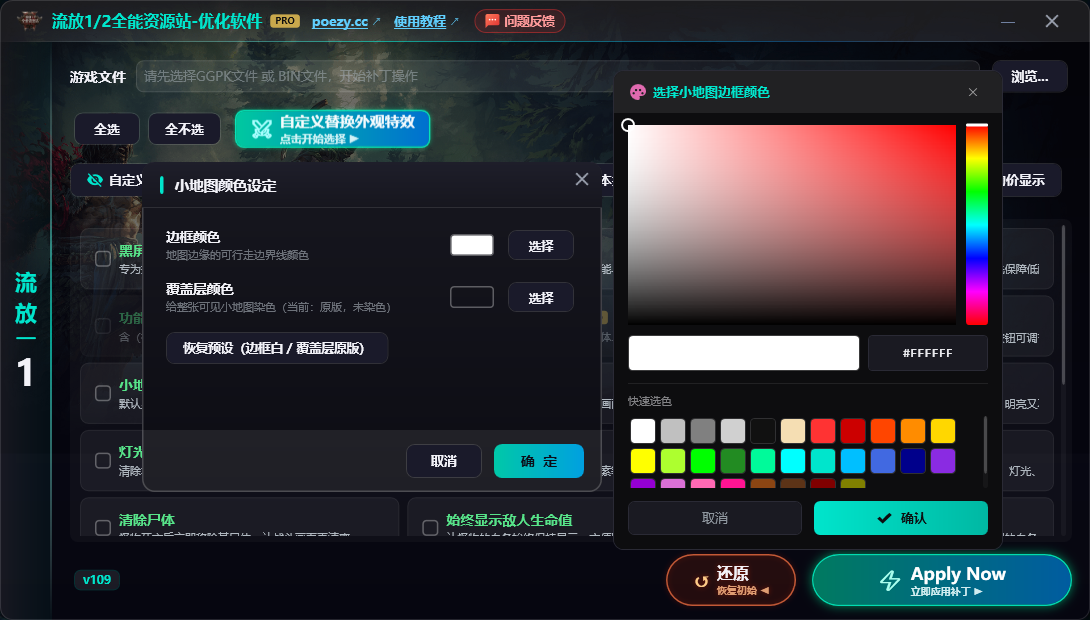This screenshot has height=620, width=1090.
Task: Toggle the 黑屏 option checkbox
Action: [103, 259]
